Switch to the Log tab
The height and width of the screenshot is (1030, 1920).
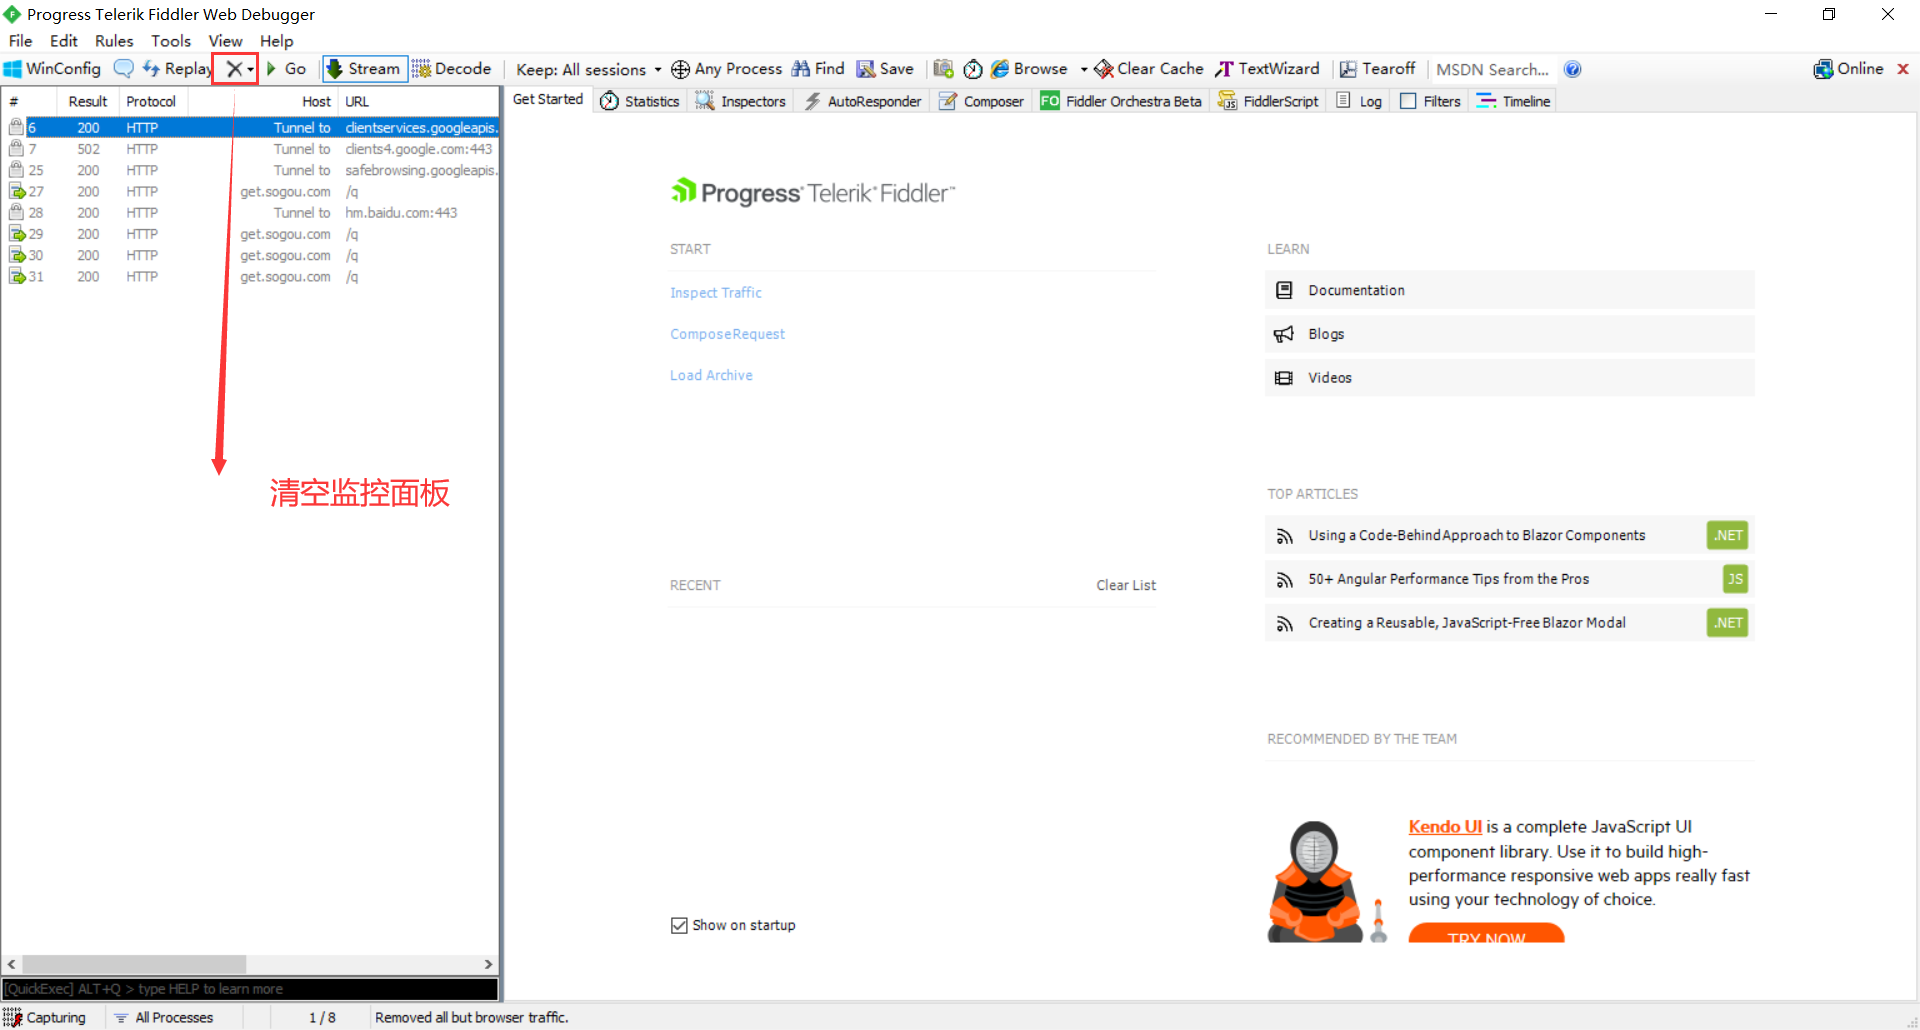point(1359,101)
